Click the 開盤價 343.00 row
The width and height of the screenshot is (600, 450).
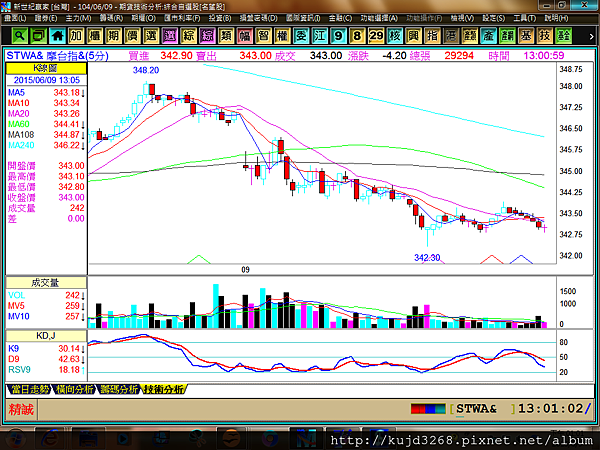click(46, 166)
